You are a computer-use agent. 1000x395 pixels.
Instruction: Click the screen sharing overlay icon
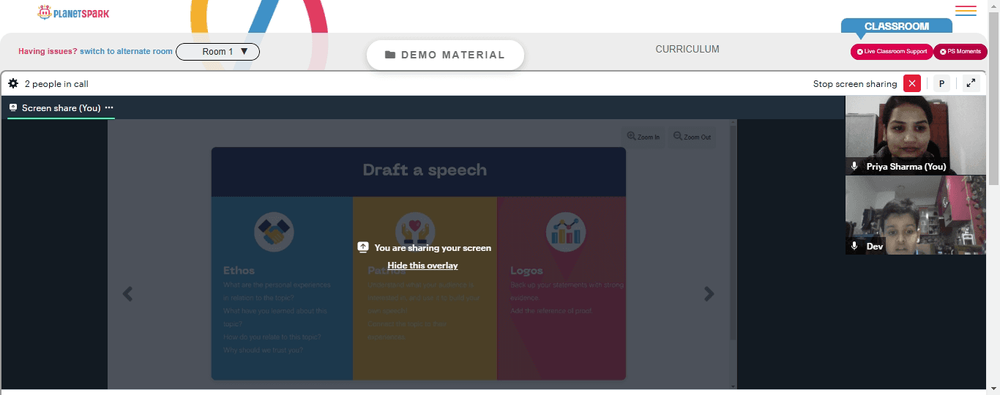pyautogui.click(x=363, y=248)
